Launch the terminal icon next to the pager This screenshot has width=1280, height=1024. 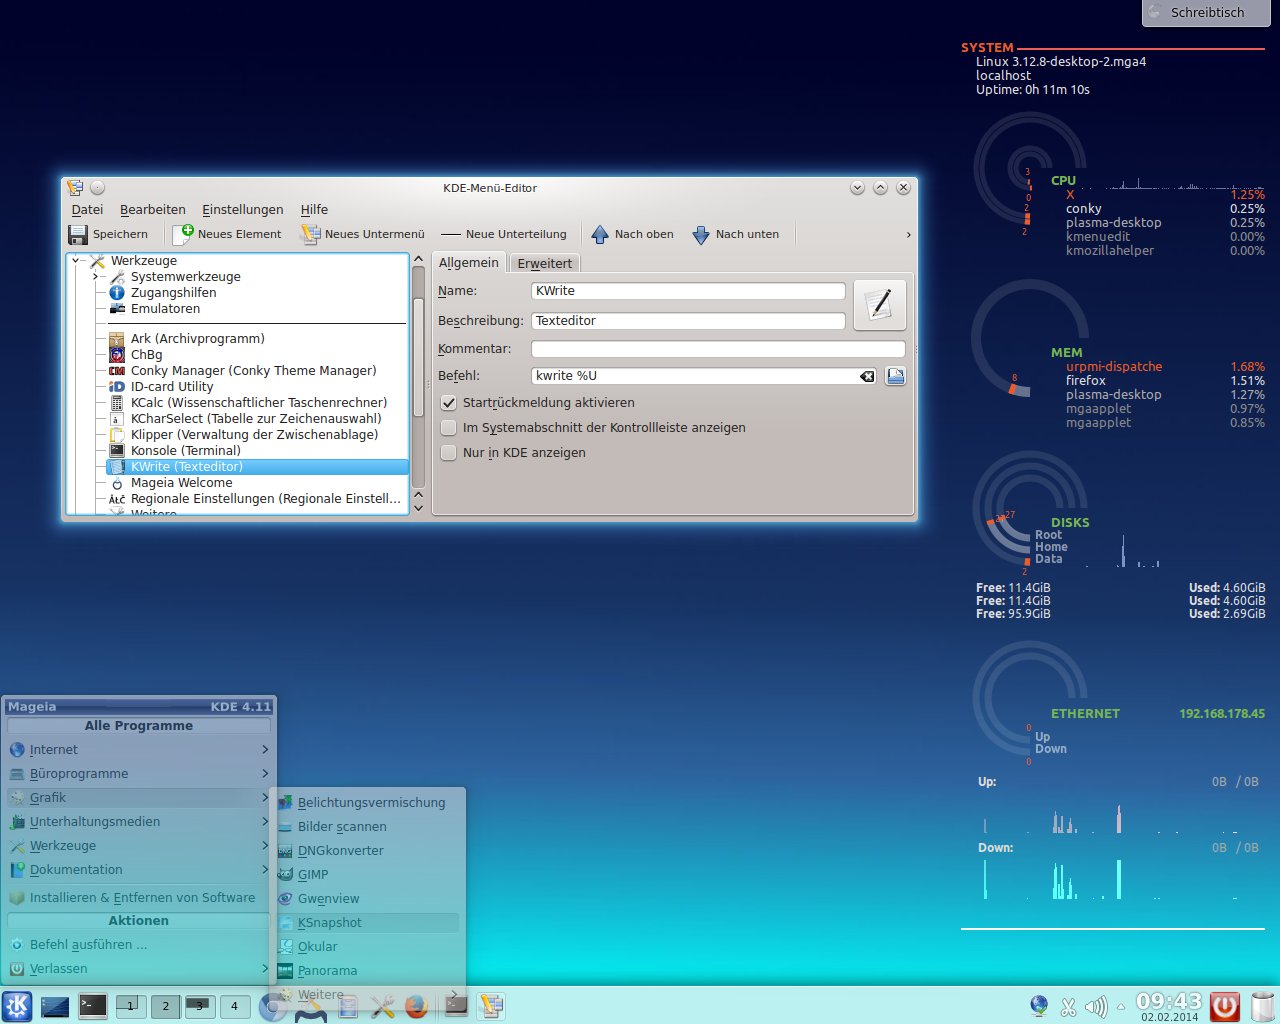pos(93,1006)
